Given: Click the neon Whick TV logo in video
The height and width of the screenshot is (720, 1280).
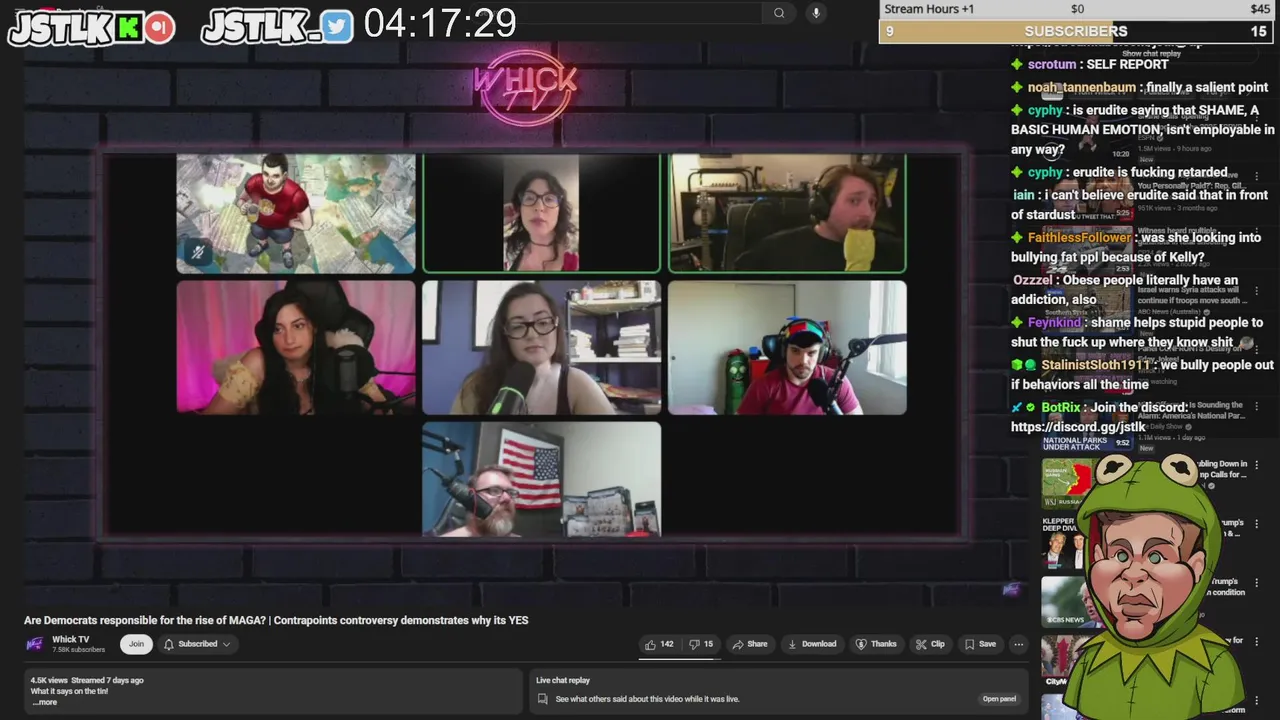Looking at the screenshot, I should (x=526, y=87).
